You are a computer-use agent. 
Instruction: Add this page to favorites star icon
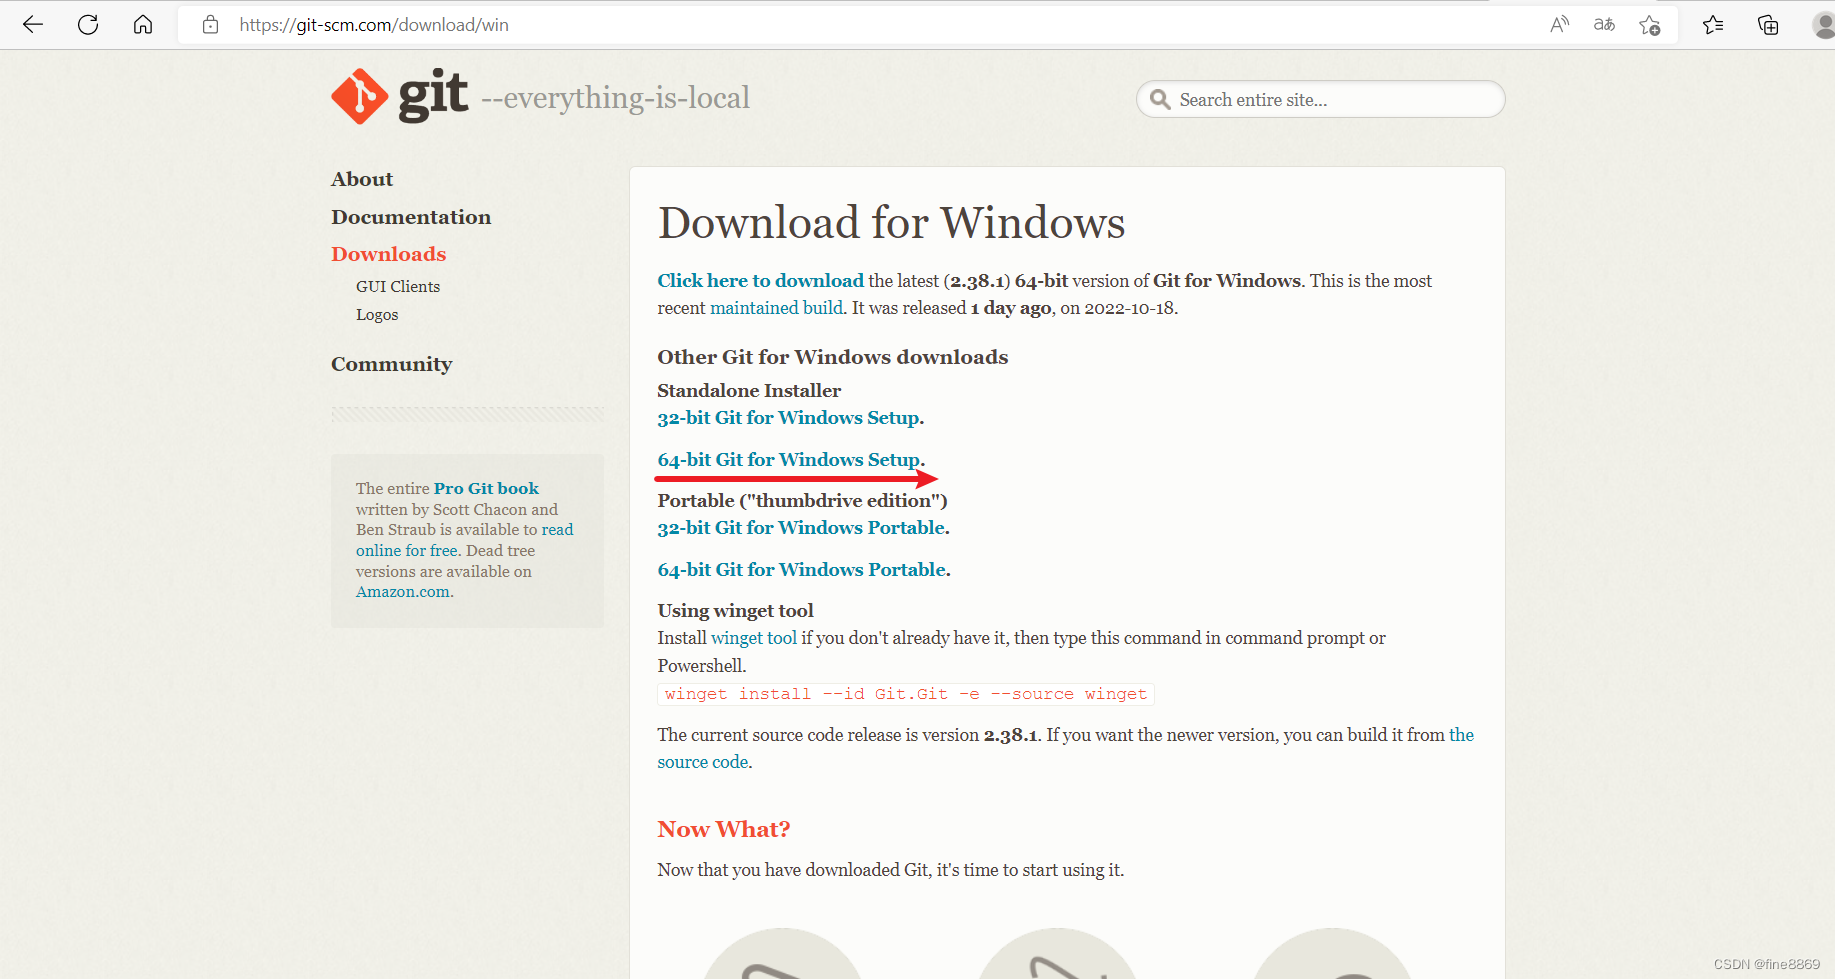click(1650, 25)
